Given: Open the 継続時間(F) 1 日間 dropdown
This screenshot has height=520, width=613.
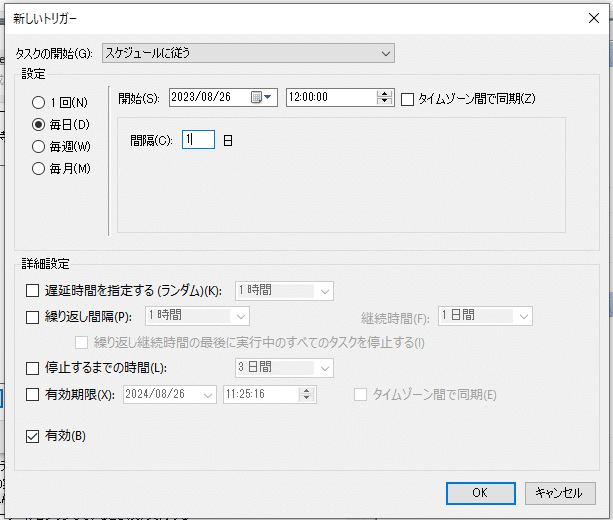Looking at the screenshot, I should pos(485,316).
